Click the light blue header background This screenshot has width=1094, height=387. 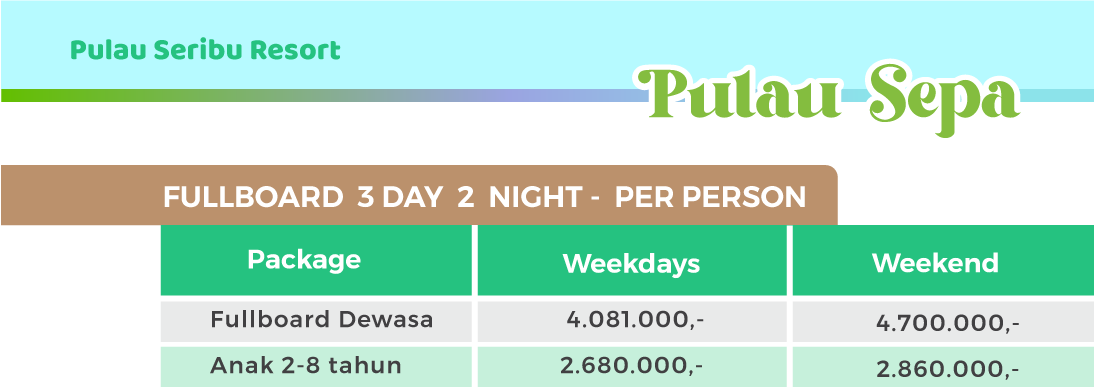[547, 44]
